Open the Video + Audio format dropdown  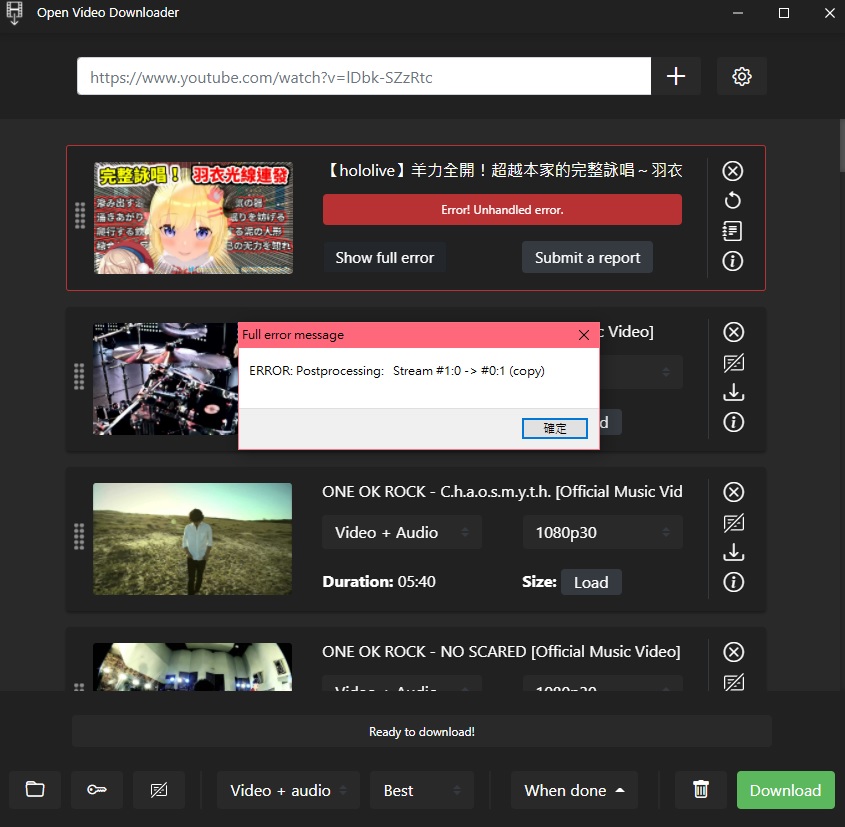(401, 532)
